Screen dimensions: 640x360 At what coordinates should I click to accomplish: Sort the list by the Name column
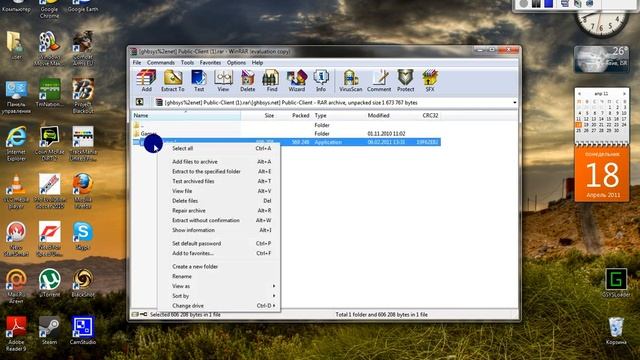click(x=186, y=116)
